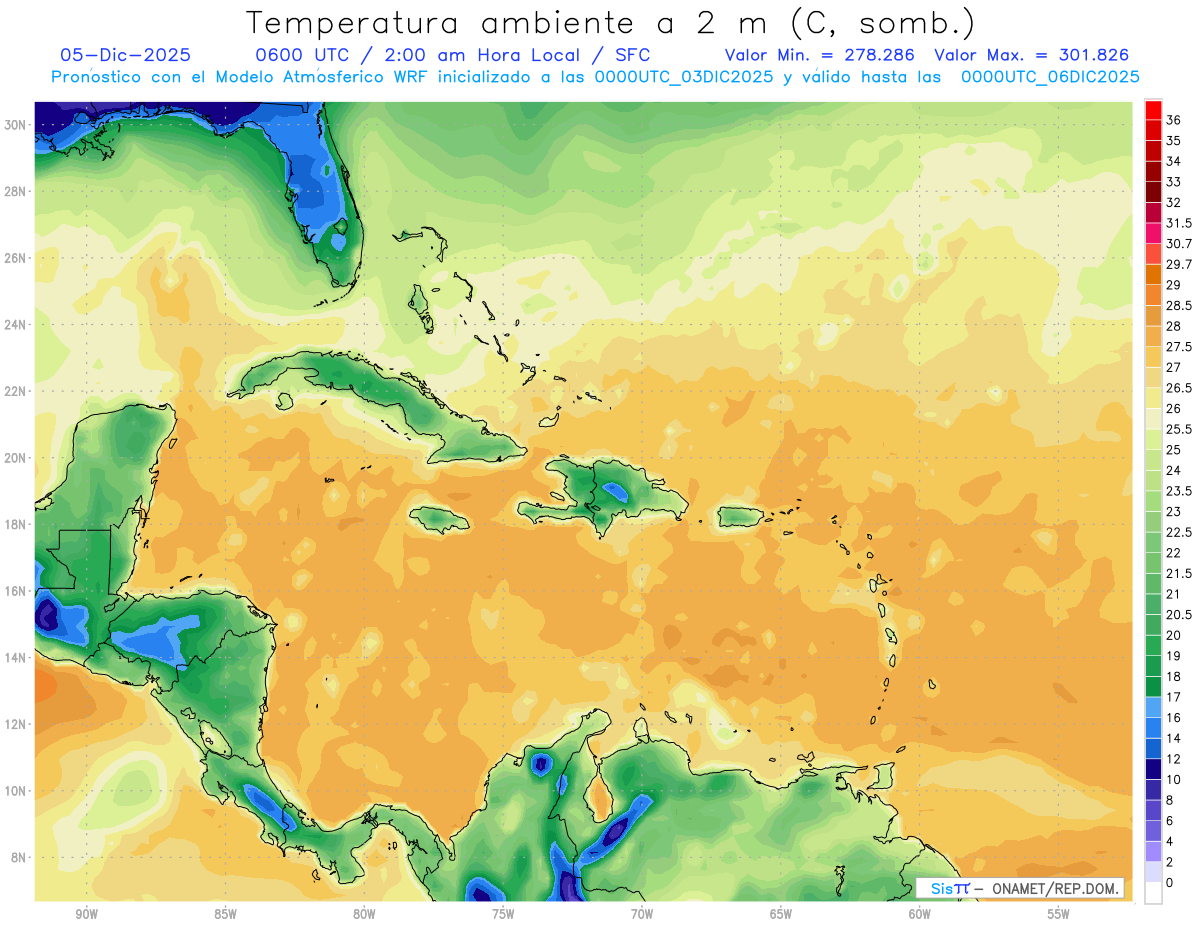Click the 85W longitude axis label
This screenshot has height=927, width=1200.
[x=225, y=914]
